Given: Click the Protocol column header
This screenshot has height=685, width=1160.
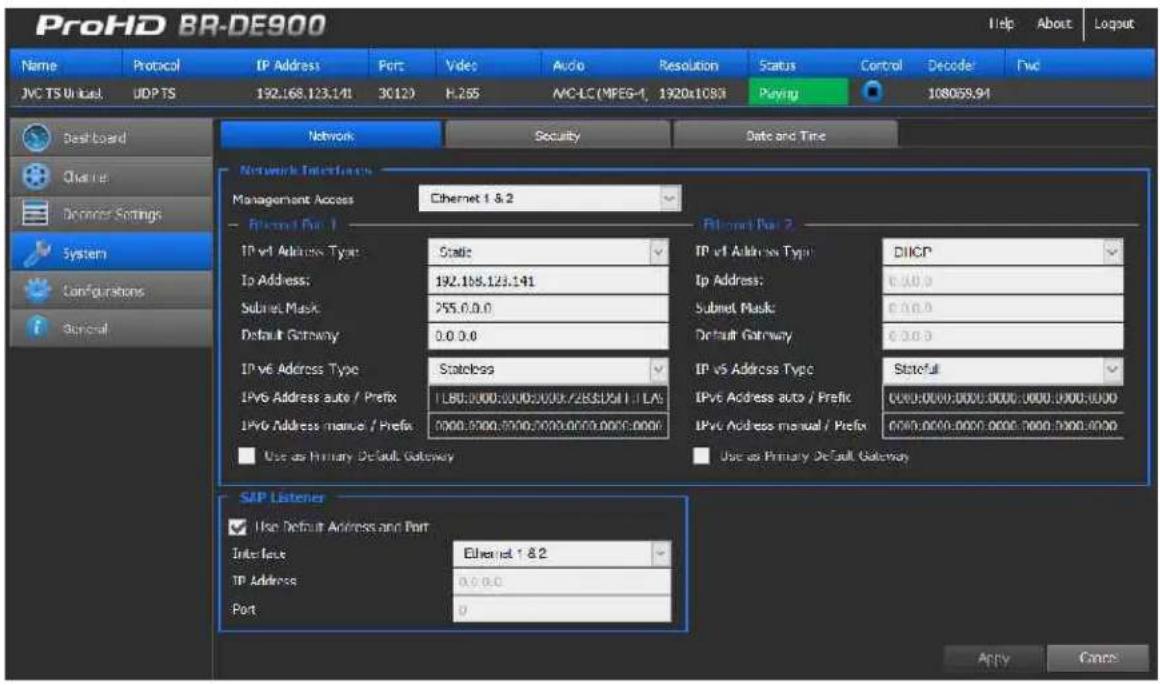Looking at the screenshot, I should click(156, 65).
